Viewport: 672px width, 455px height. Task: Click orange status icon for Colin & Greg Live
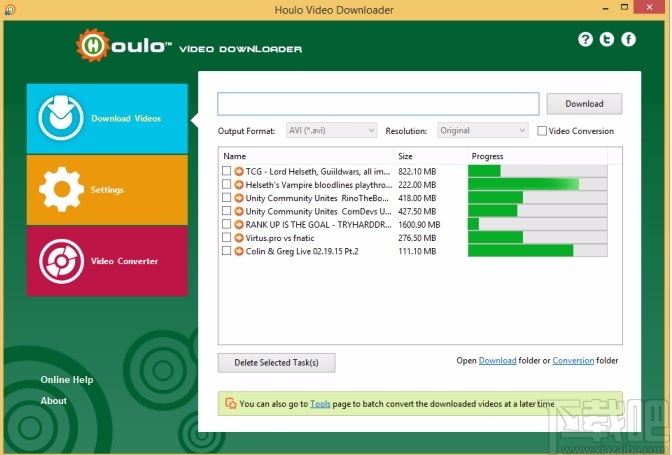coord(239,251)
